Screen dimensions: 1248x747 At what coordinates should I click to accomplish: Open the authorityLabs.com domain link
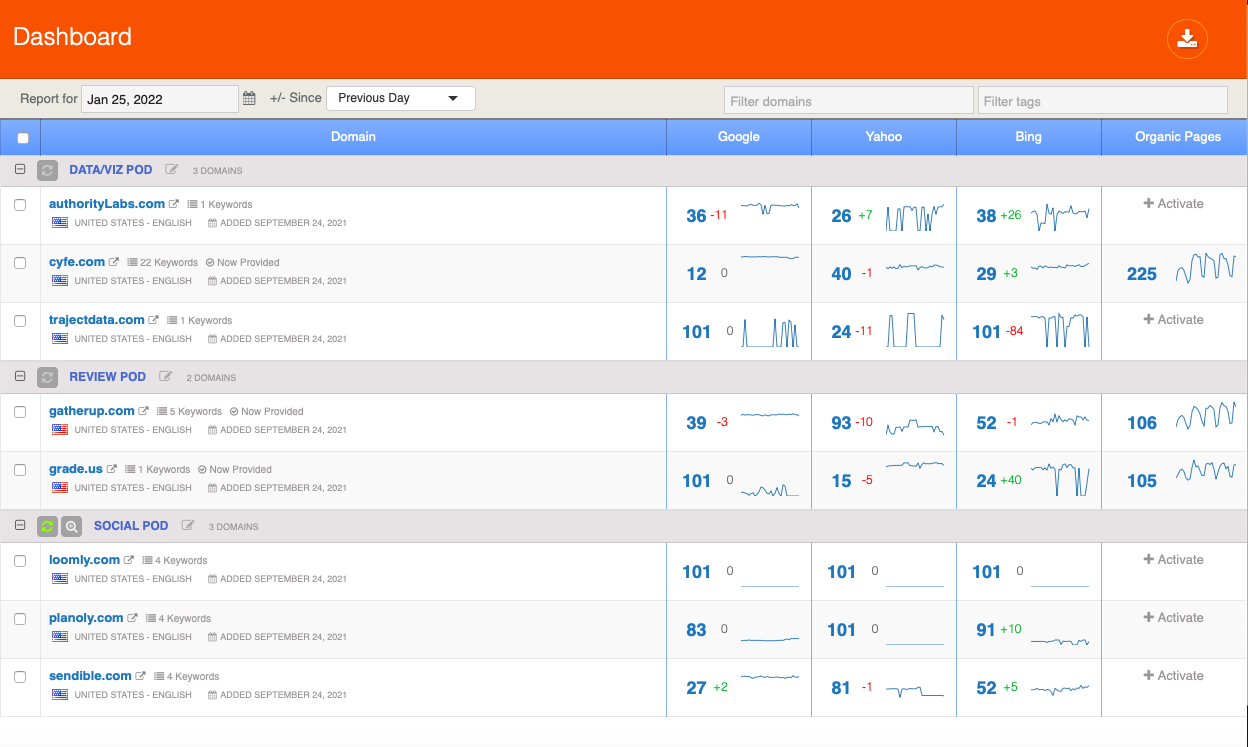tap(107, 204)
